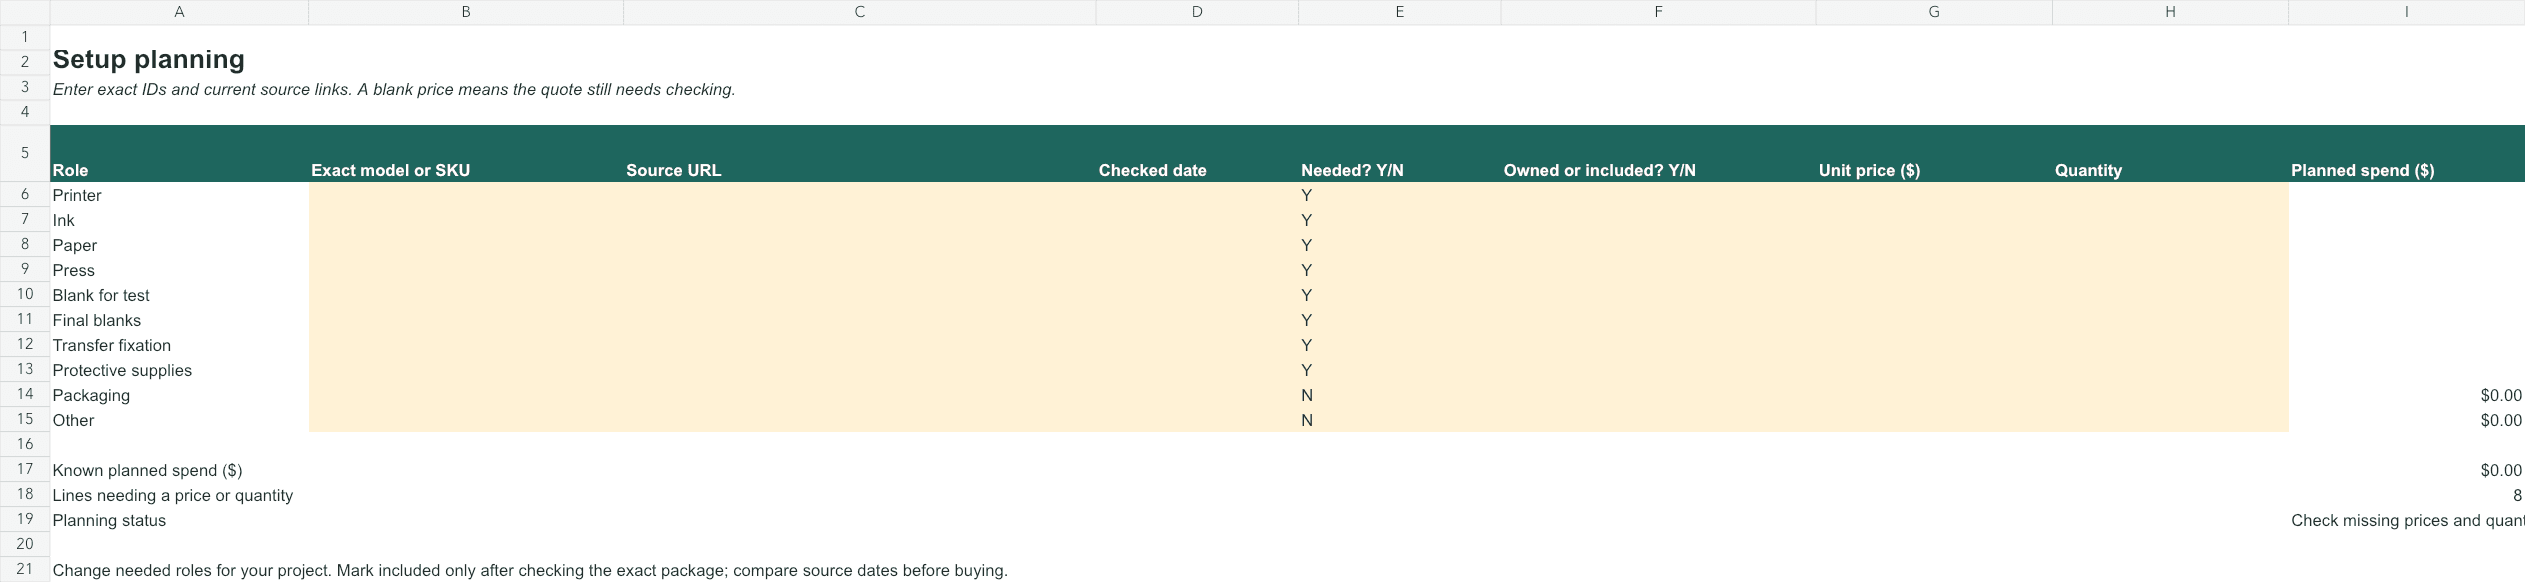
Task: Click the Source URL cell for Ink
Action: pyautogui.click(x=860, y=220)
